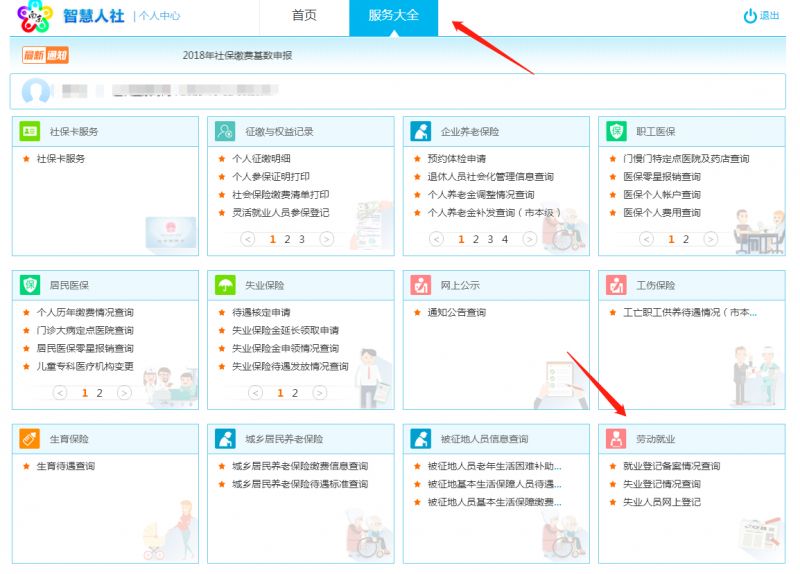Open 医保个人帐户查询 link
800x574 pixels.
pos(662,194)
